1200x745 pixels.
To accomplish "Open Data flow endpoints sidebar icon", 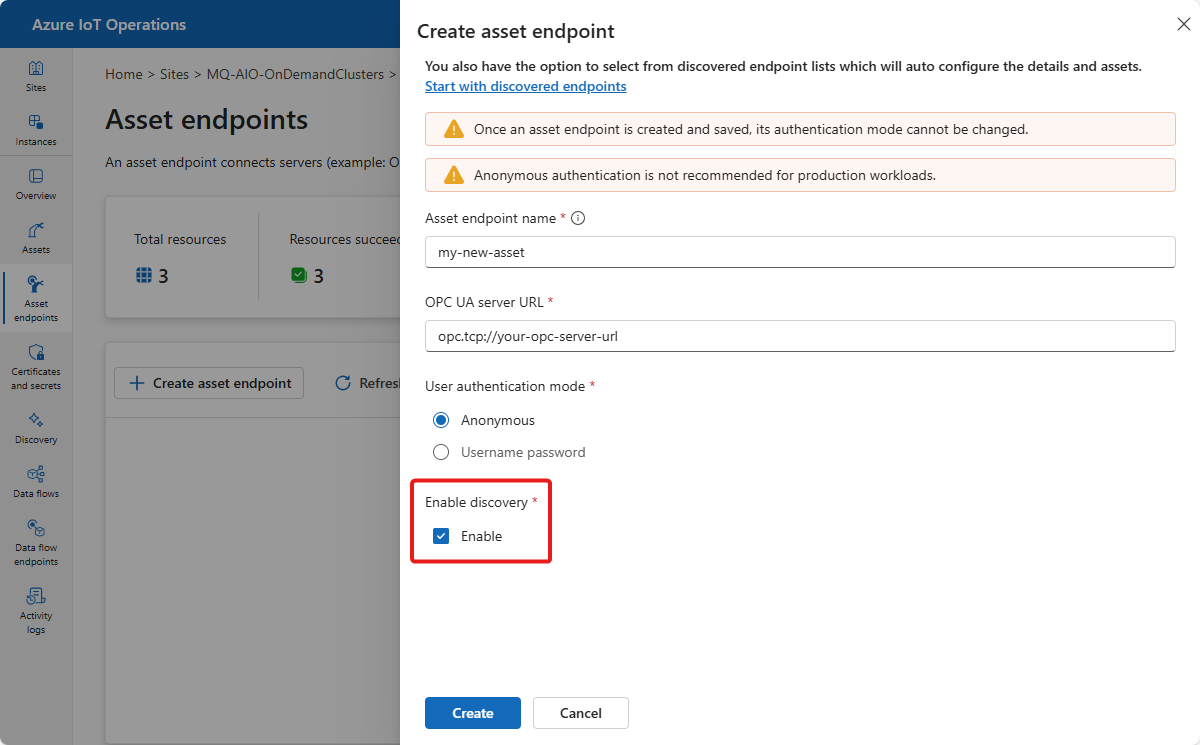I will click(x=36, y=527).
